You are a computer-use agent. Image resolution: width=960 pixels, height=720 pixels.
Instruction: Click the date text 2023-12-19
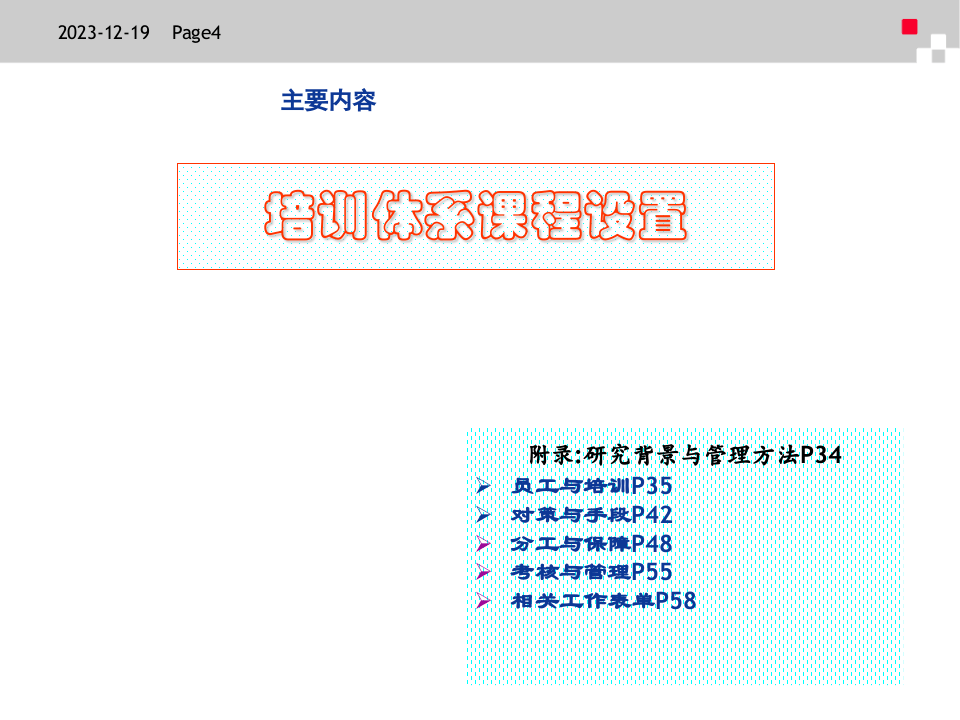coord(103,32)
